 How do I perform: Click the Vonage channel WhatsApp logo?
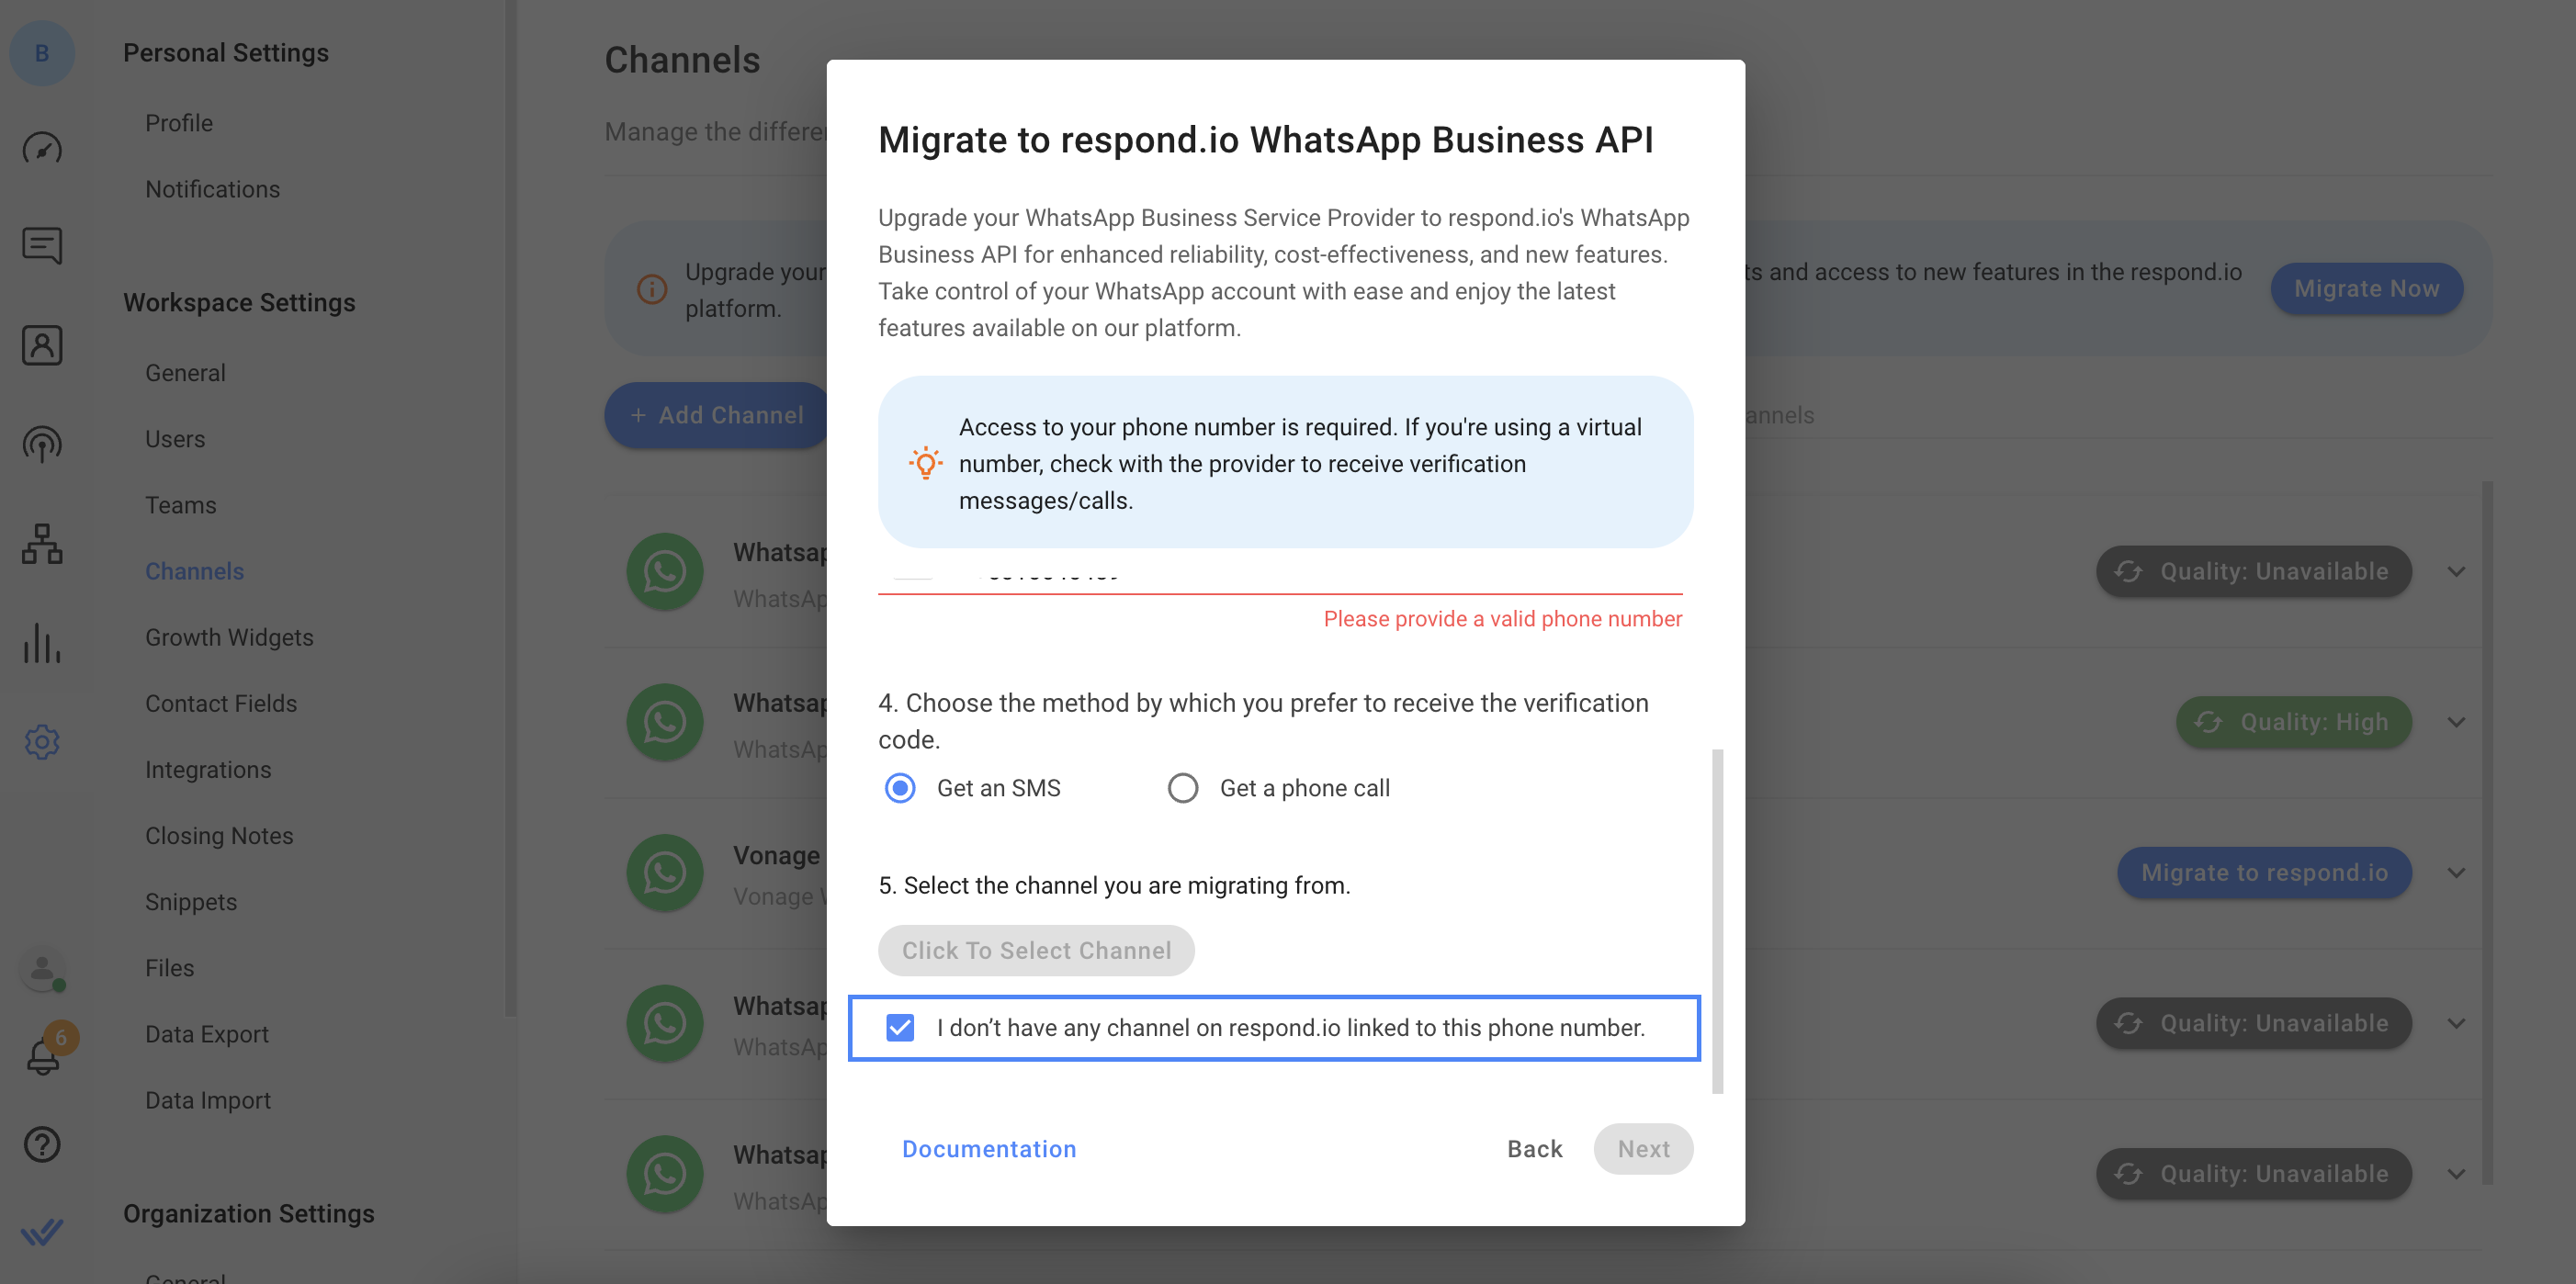664,872
